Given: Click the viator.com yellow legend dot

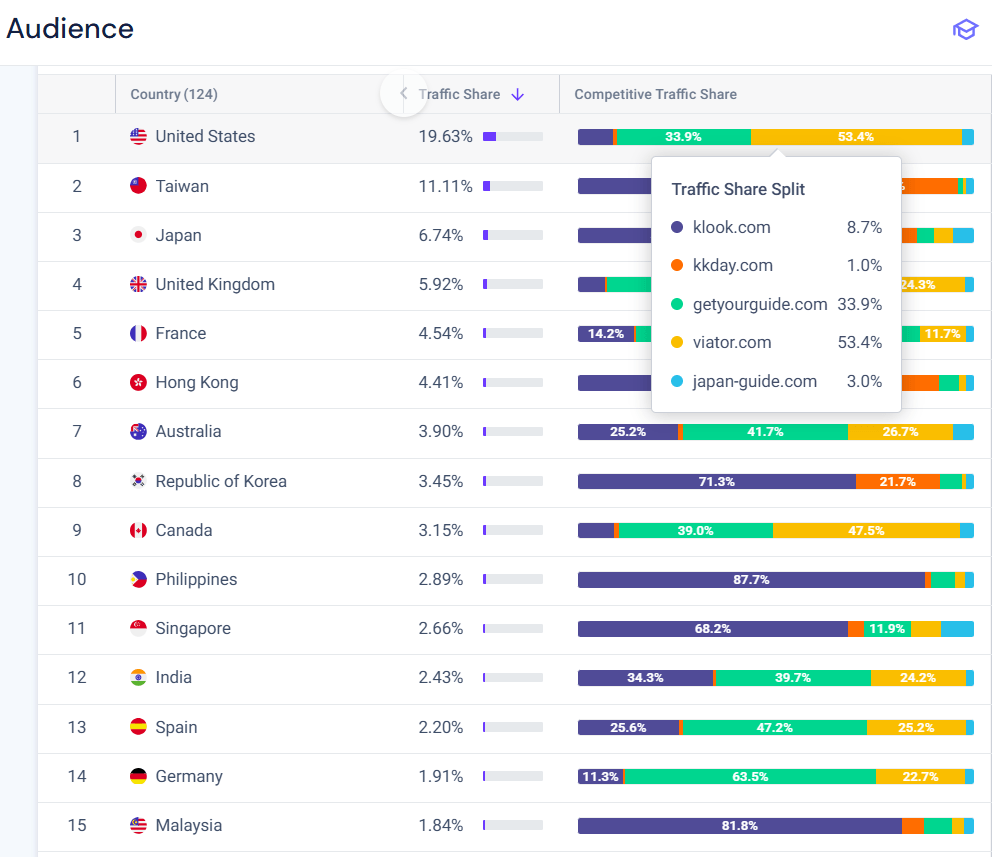Looking at the screenshot, I should click(x=677, y=342).
